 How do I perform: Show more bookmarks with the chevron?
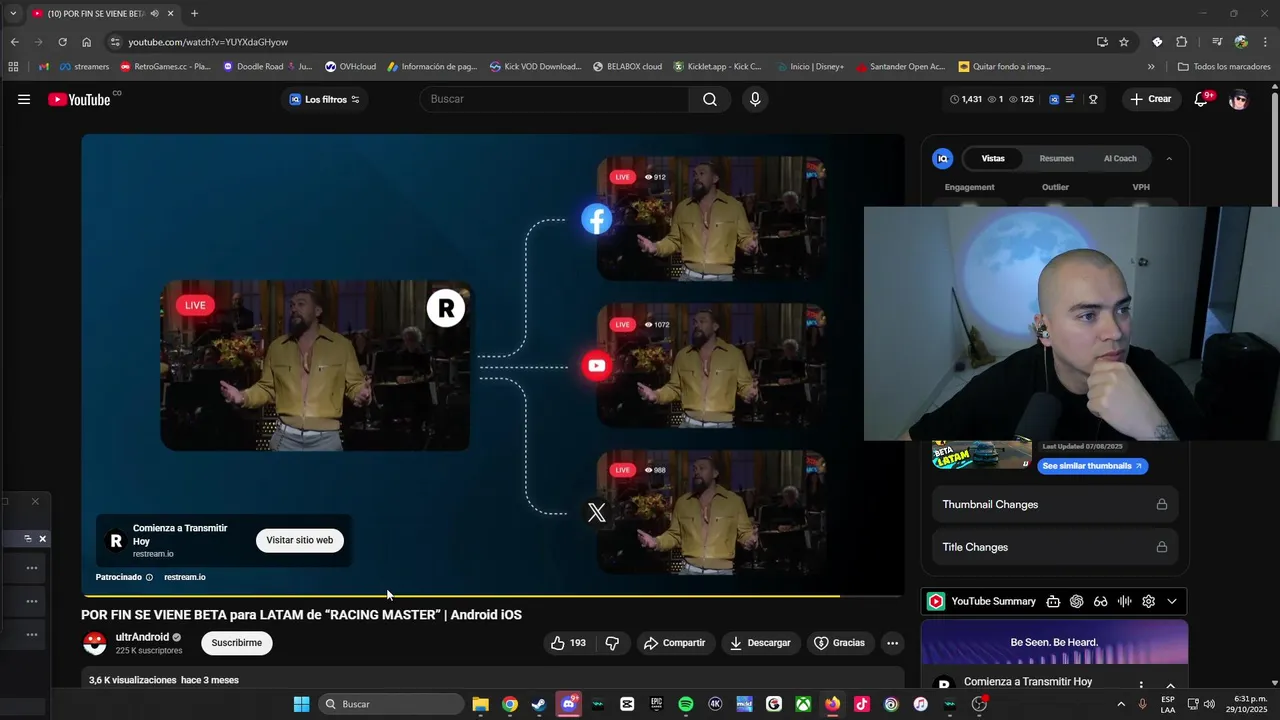pyautogui.click(x=1151, y=67)
